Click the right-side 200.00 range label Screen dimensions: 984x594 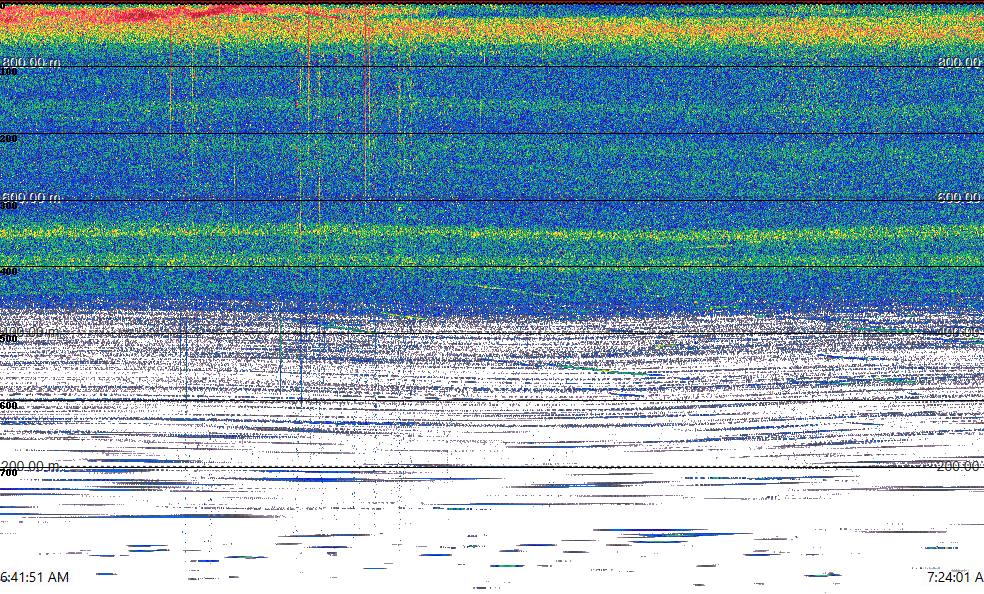point(960,466)
